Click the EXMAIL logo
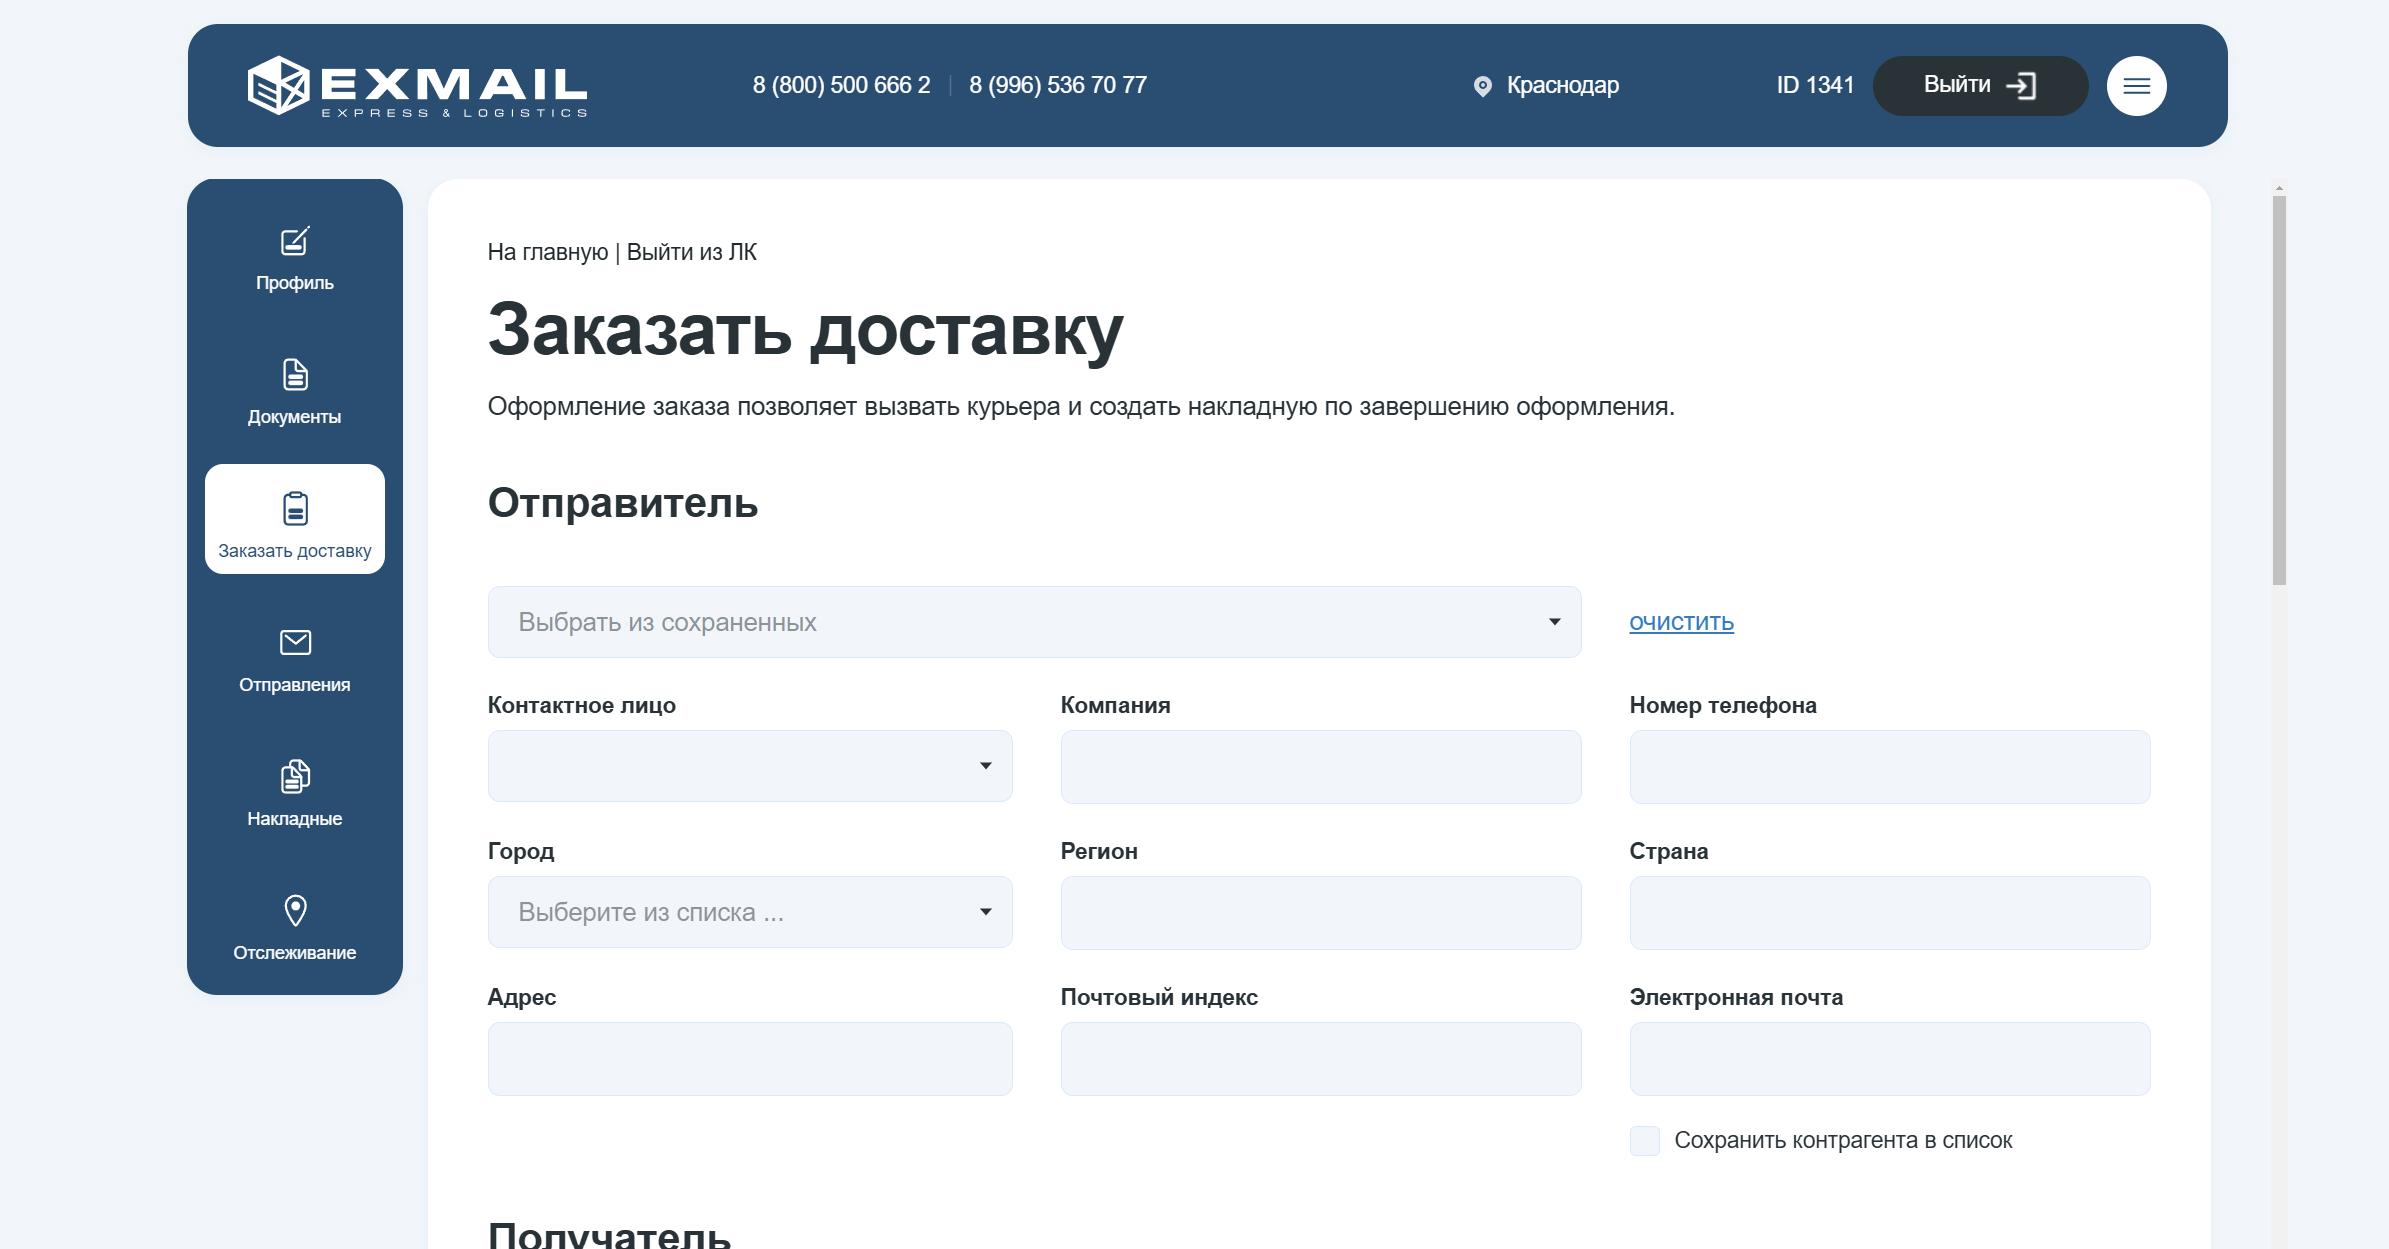 pos(418,86)
